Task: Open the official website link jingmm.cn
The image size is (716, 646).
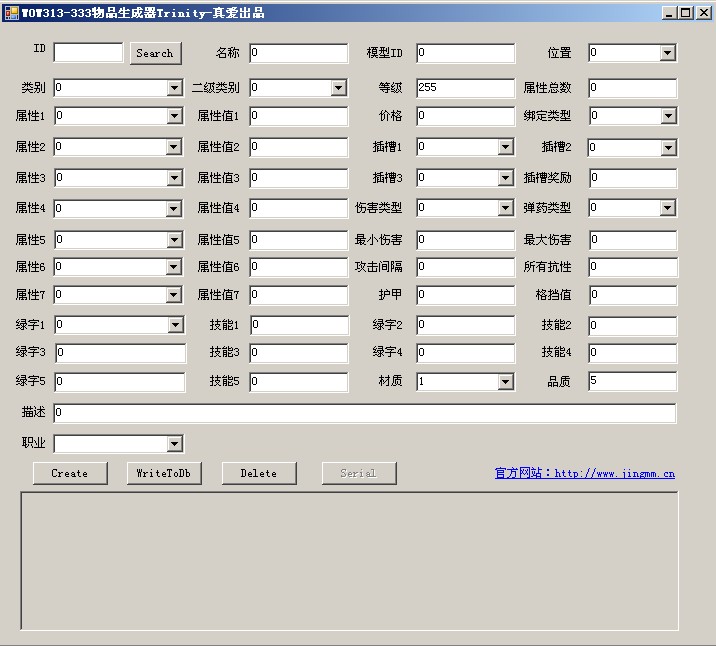Action: tap(584, 473)
